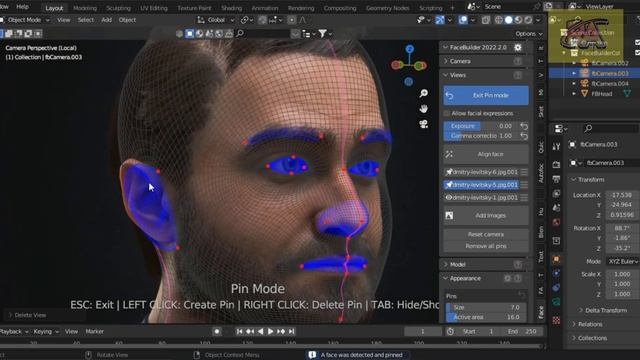640x360 pixels.
Task: Toggle viewport overlays button
Action: (463, 20)
